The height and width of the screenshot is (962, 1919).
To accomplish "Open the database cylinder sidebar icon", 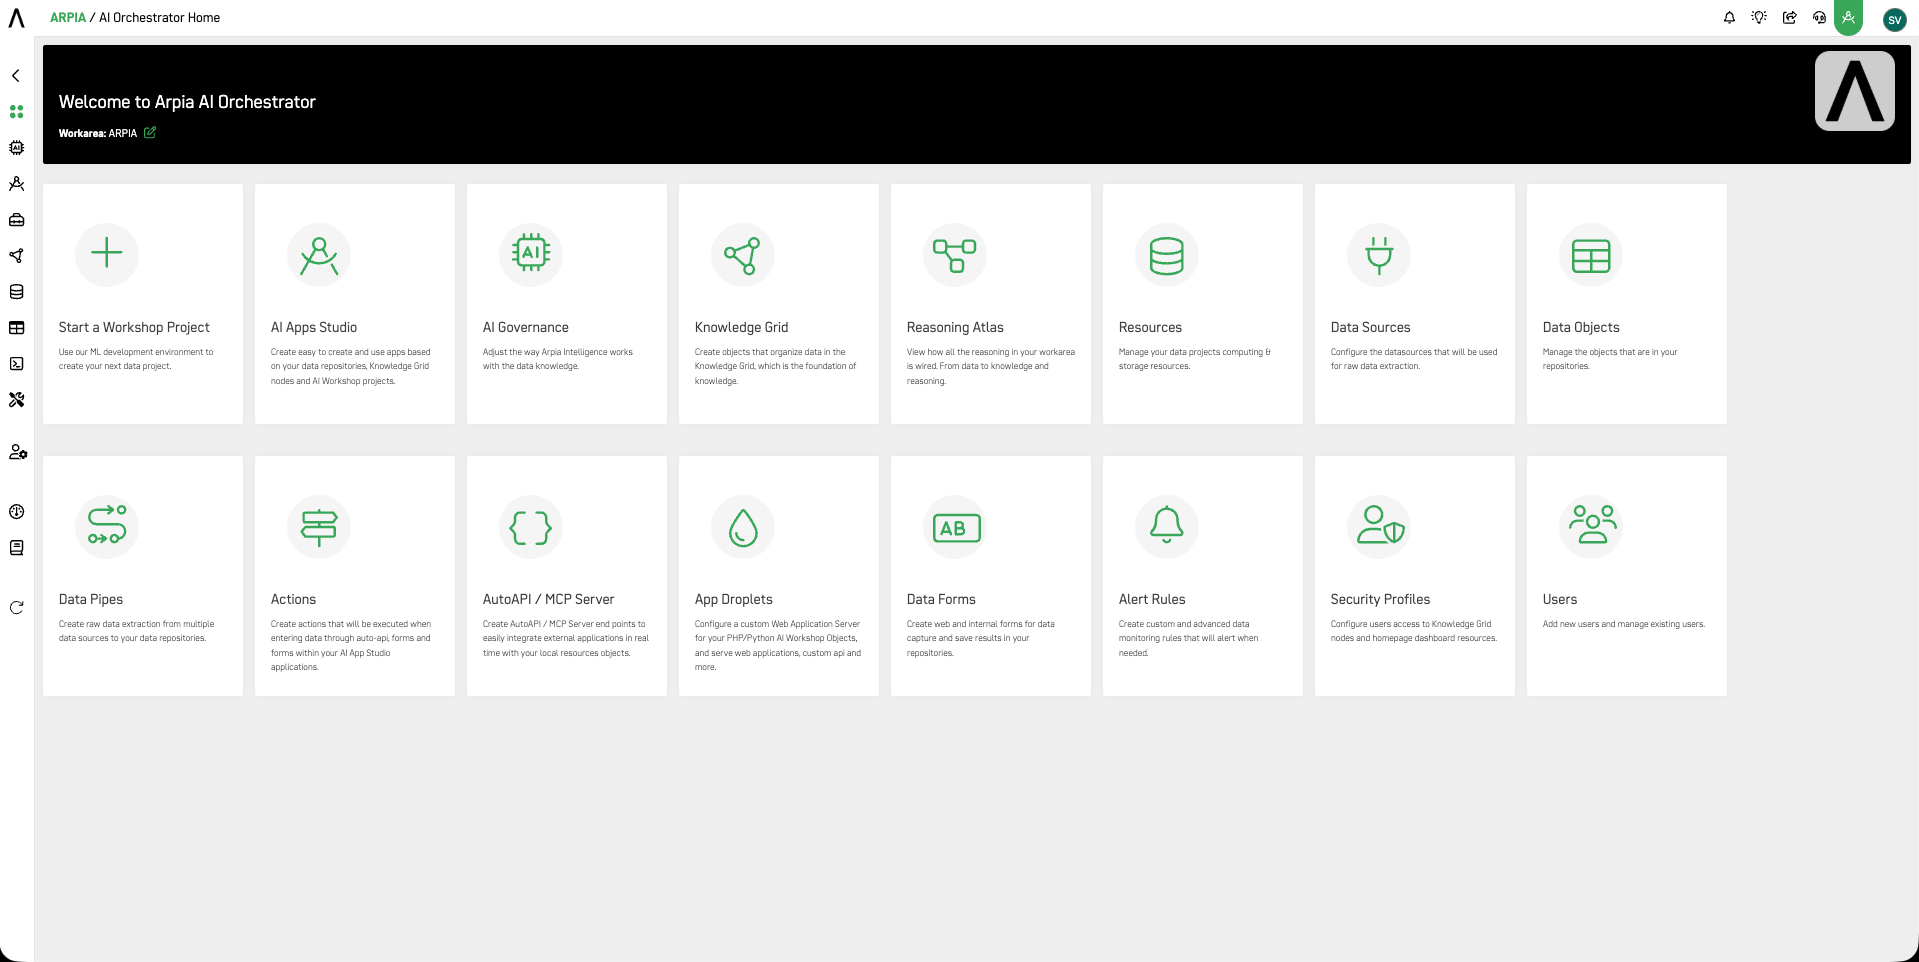I will (16, 292).
